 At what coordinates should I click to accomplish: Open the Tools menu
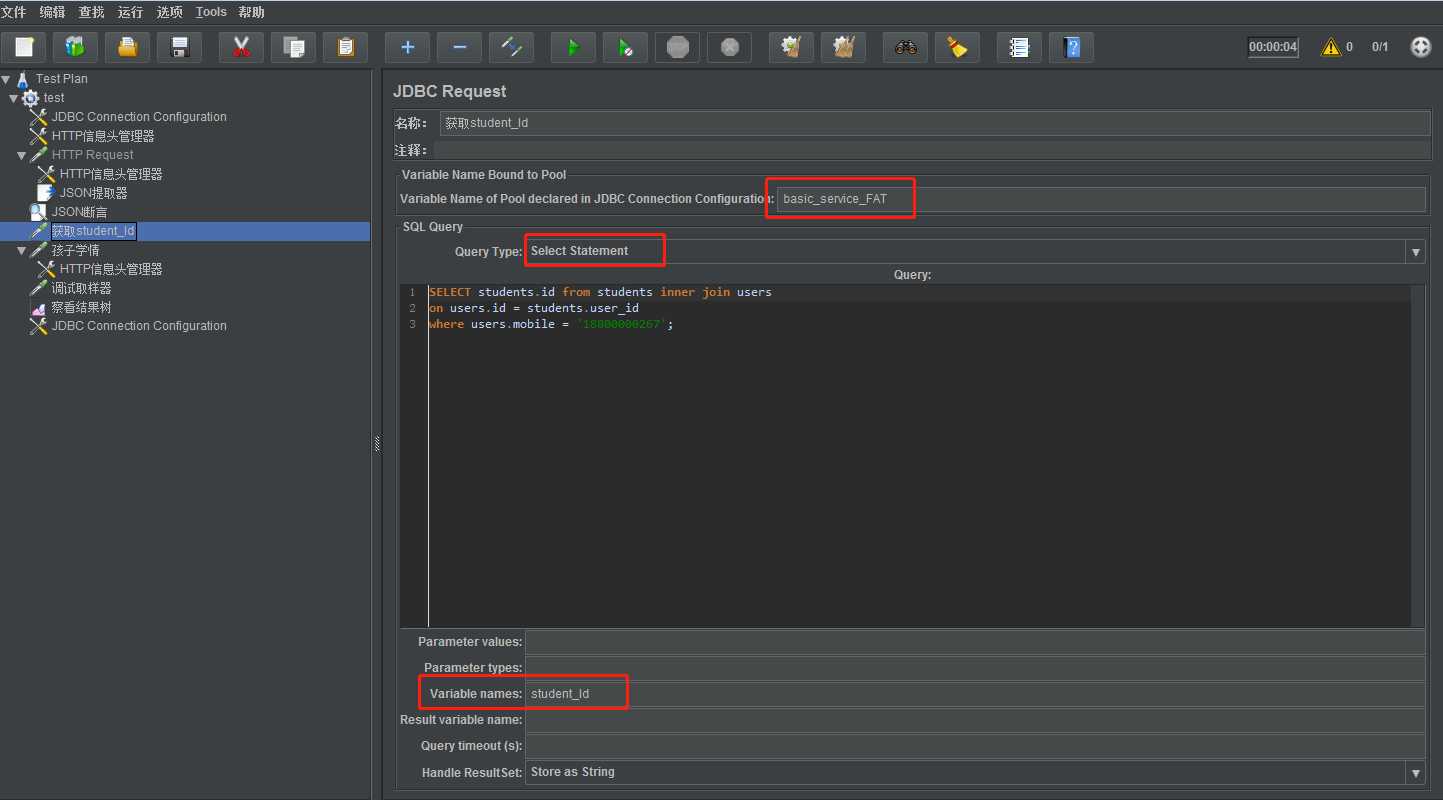click(x=211, y=12)
